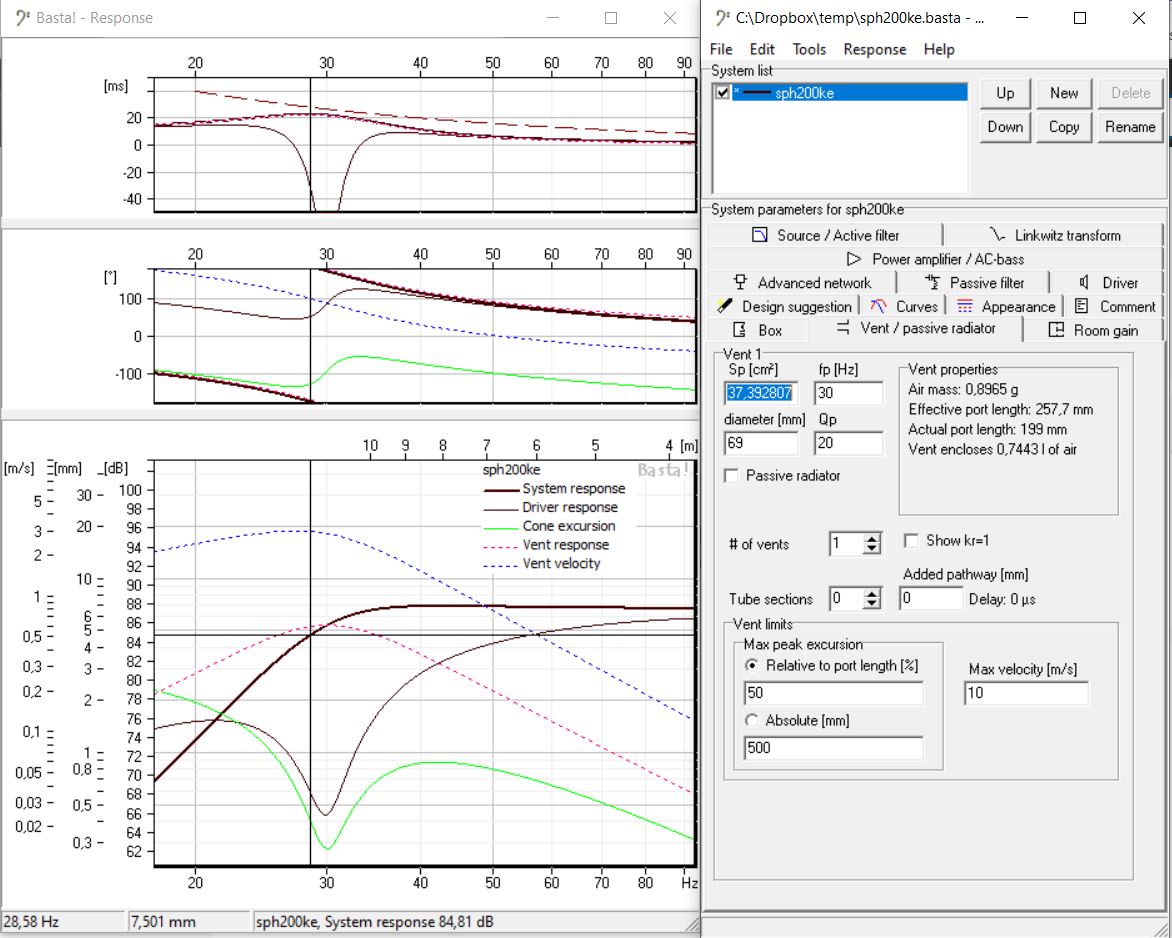Open the Response menu

tap(874, 49)
